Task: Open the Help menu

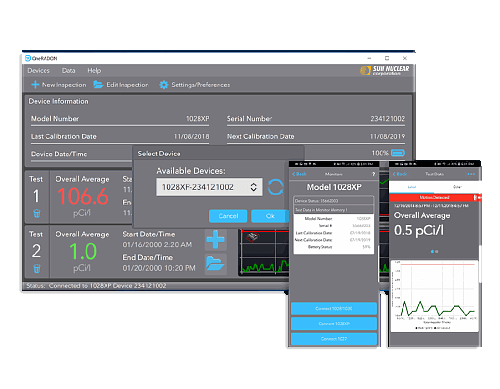Action: click(x=94, y=71)
